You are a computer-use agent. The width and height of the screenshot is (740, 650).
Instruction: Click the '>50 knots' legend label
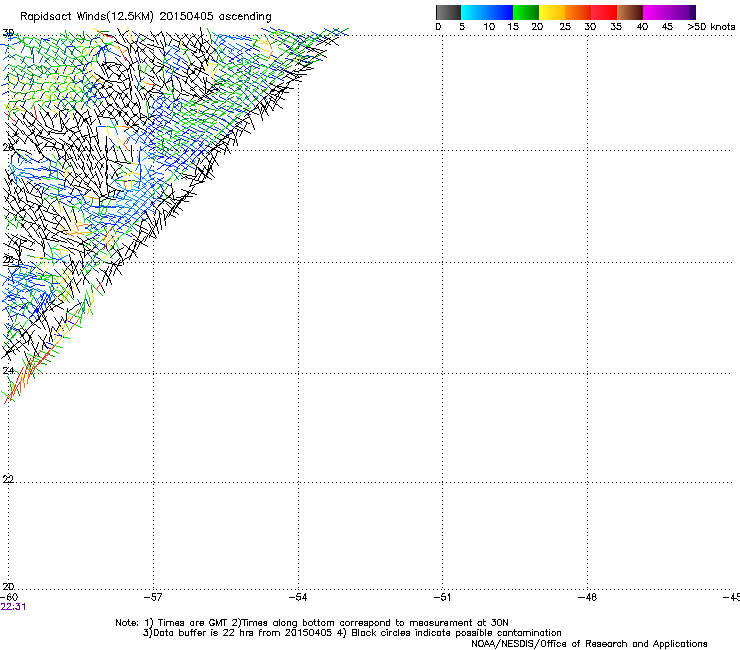pyautogui.click(x=711, y=27)
